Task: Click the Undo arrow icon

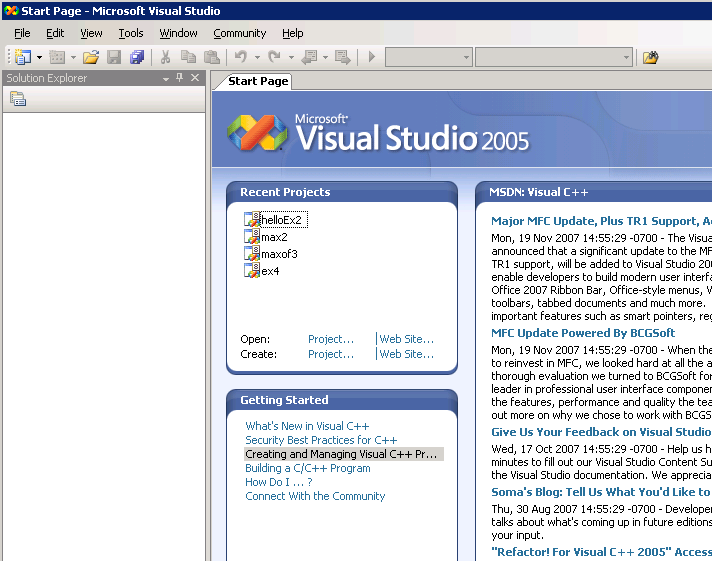Action: (x=241, y=57)
